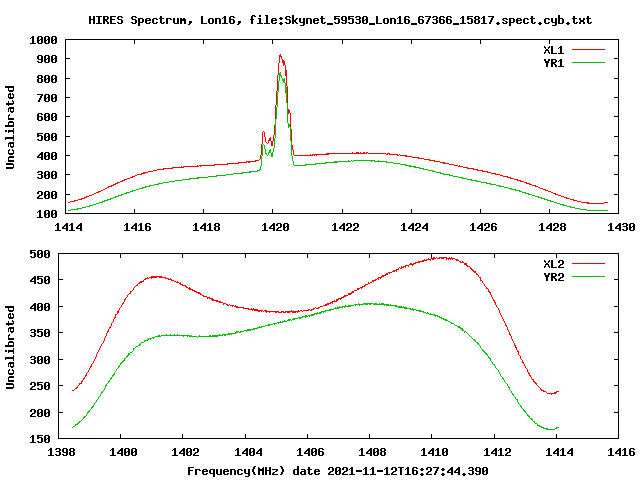Click the 1398 x-axis tick label
640x480 pixels.
[x=61, y=452]
